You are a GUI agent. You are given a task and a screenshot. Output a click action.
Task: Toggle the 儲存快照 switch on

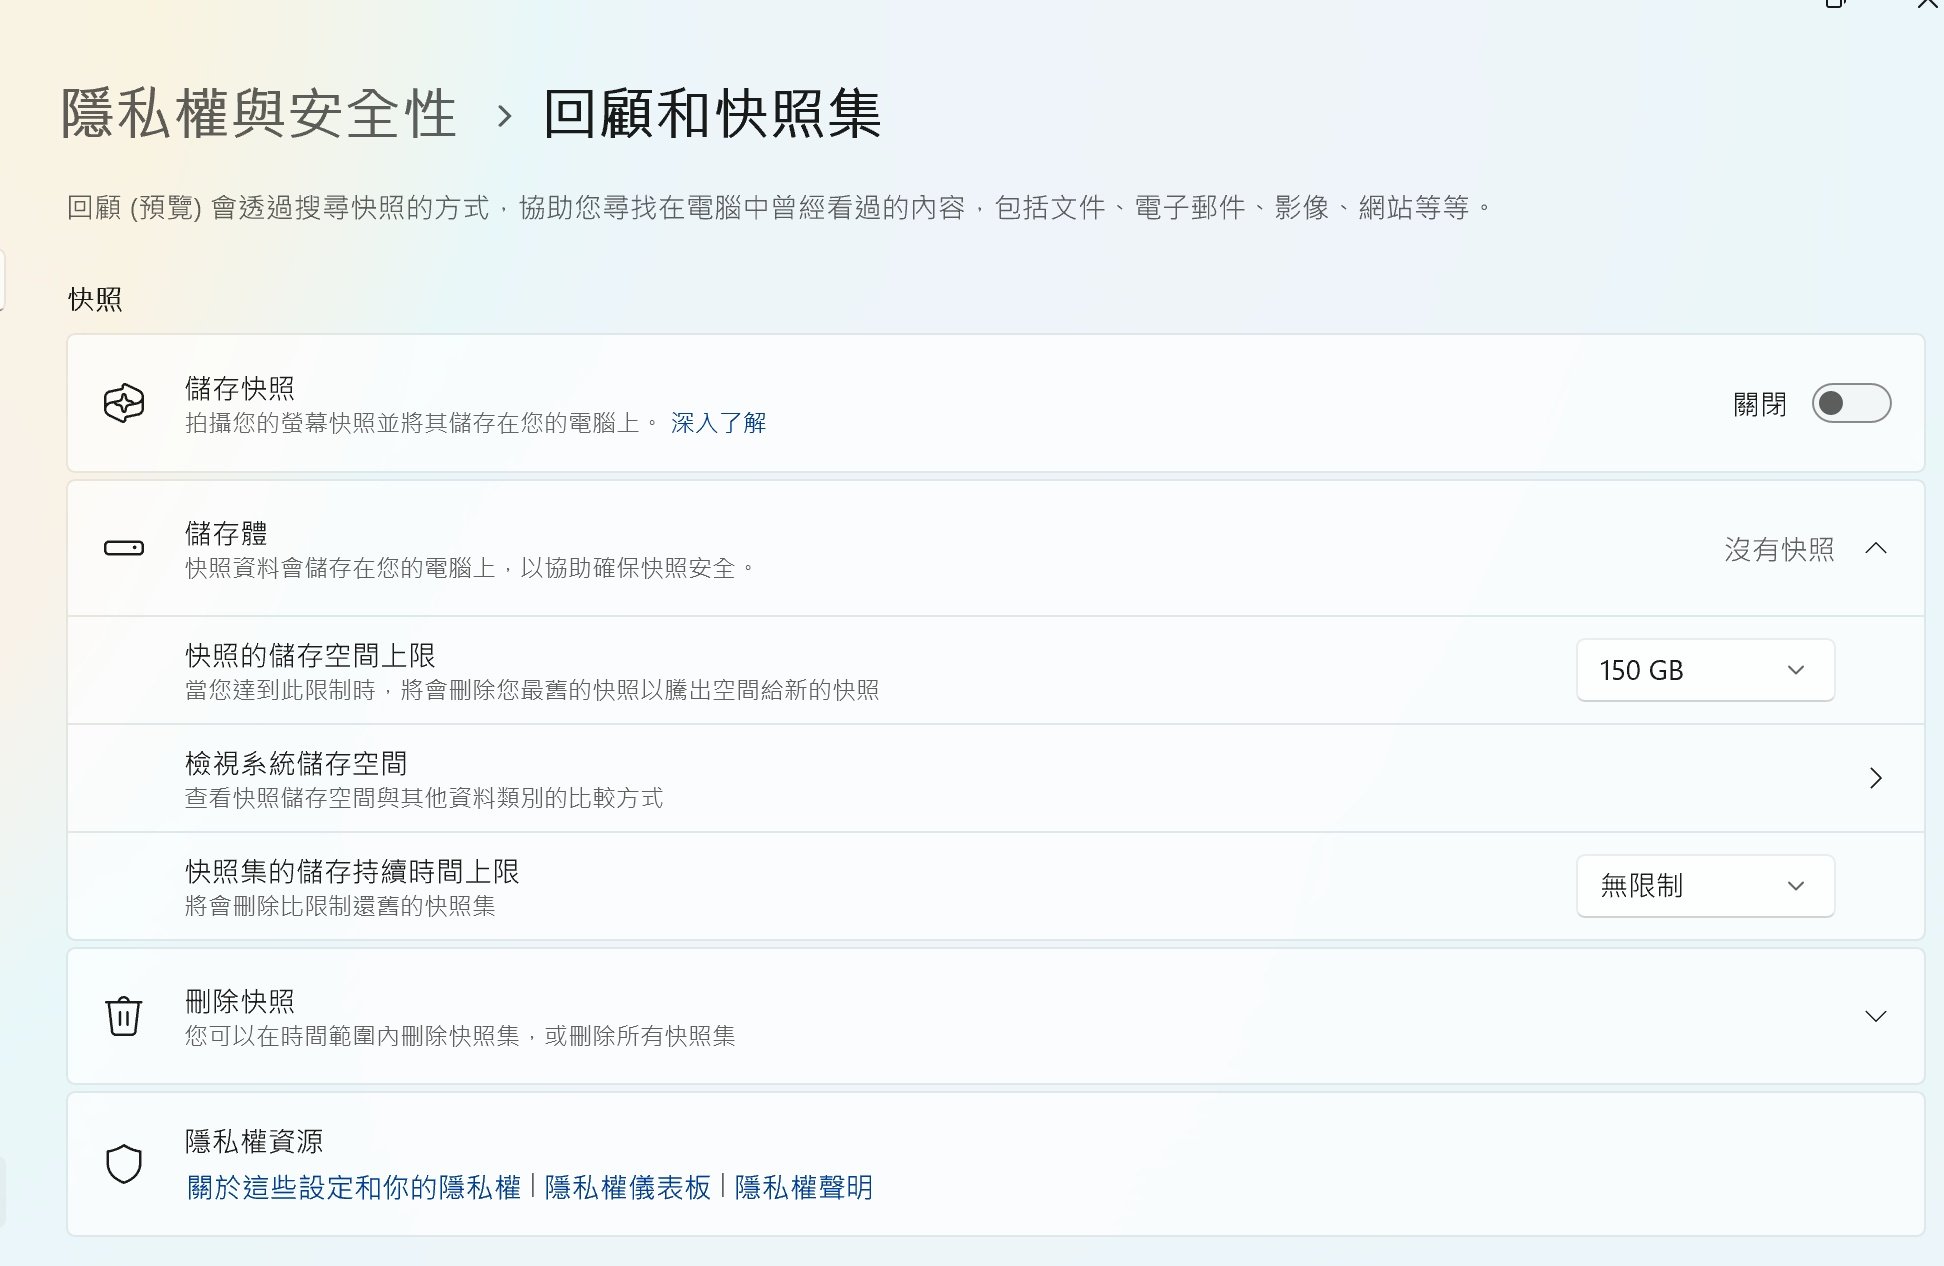(1850, 403)
